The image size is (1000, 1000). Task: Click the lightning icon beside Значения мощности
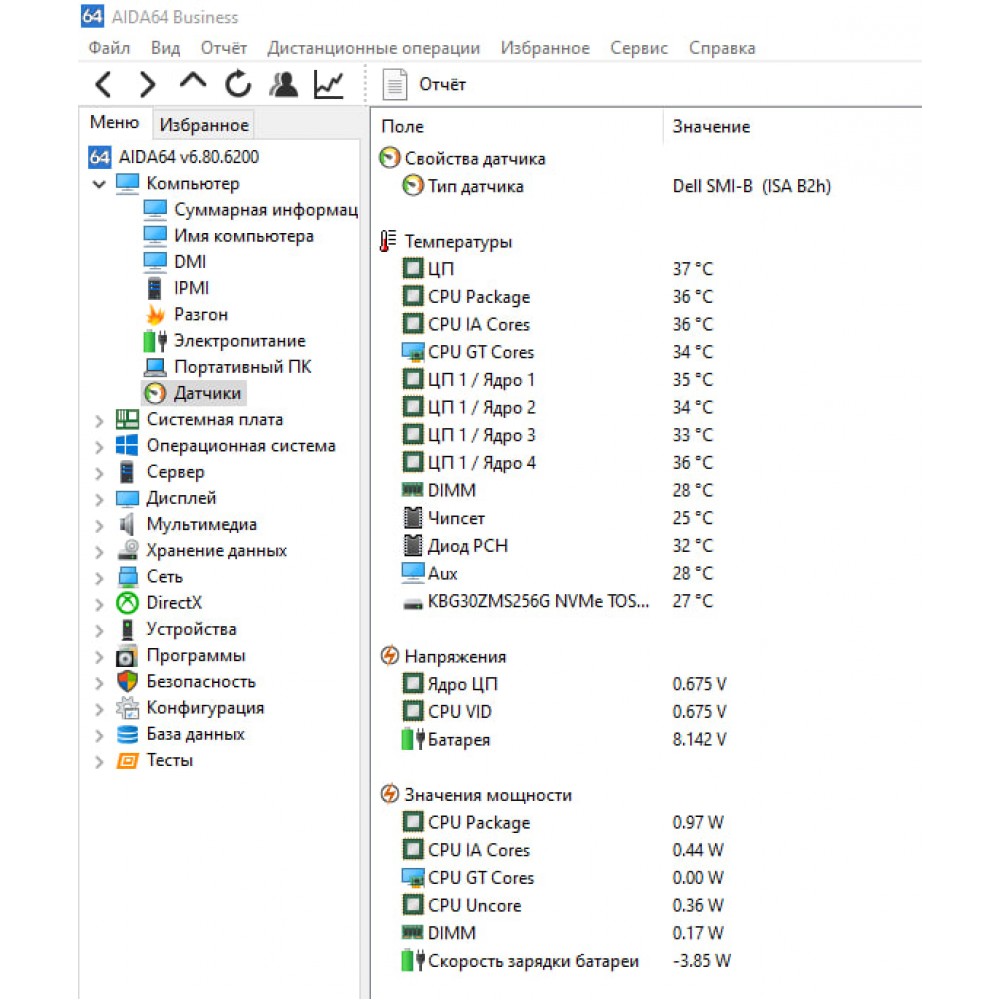pos(390,794)
